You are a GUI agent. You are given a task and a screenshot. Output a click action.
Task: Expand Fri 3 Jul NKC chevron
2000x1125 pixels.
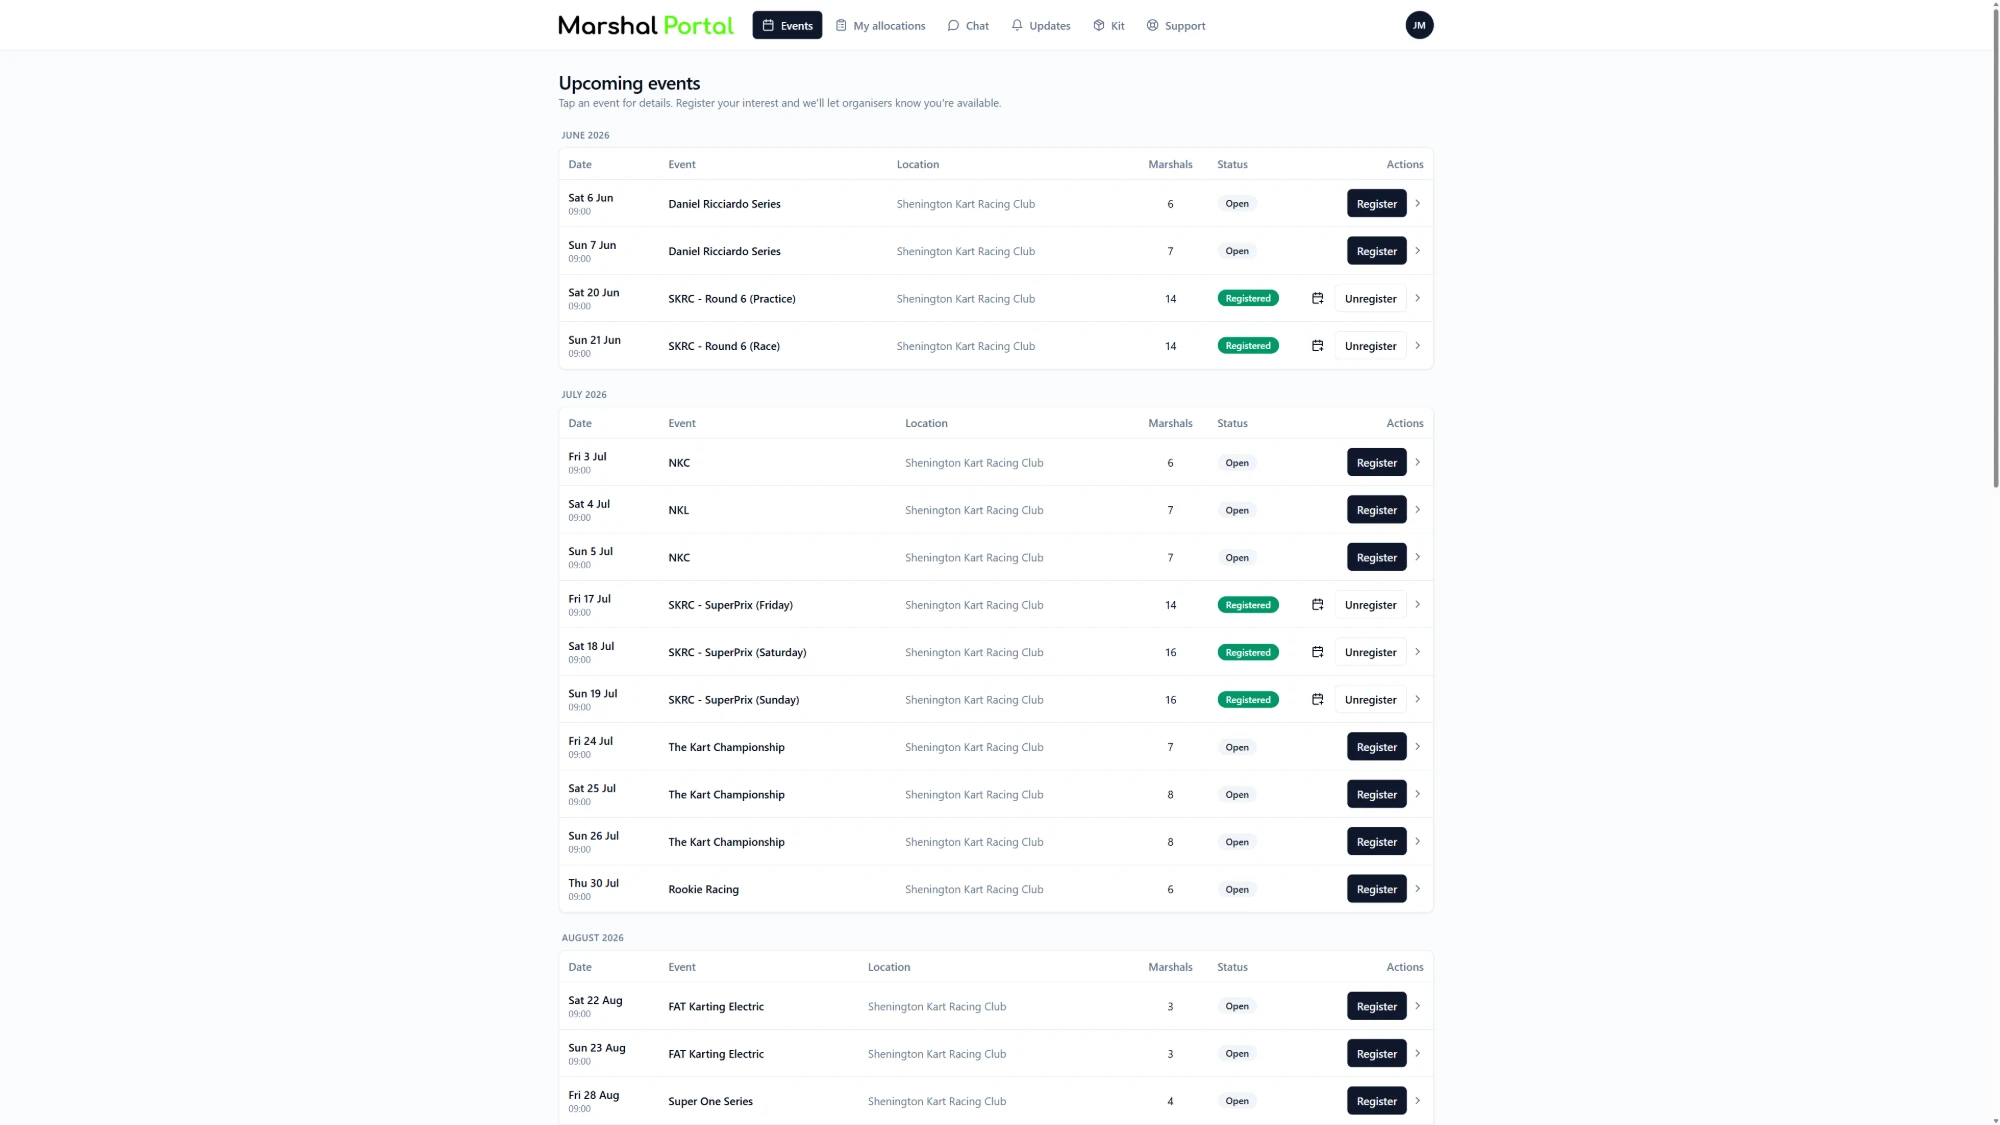point(1417,462)
